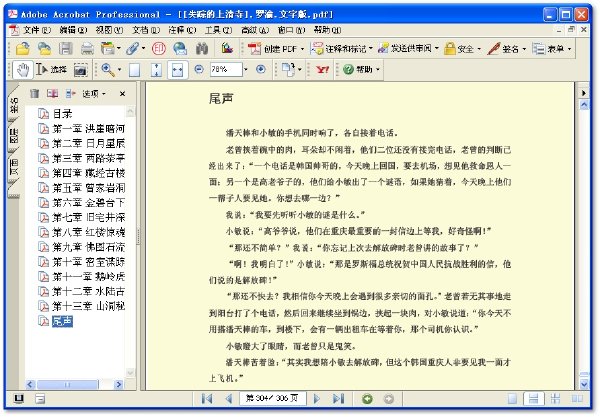The height and width of the screenshot is (417, 600).
Task: Select the Zoom In magnifier tool
Action: coord(108,70)
